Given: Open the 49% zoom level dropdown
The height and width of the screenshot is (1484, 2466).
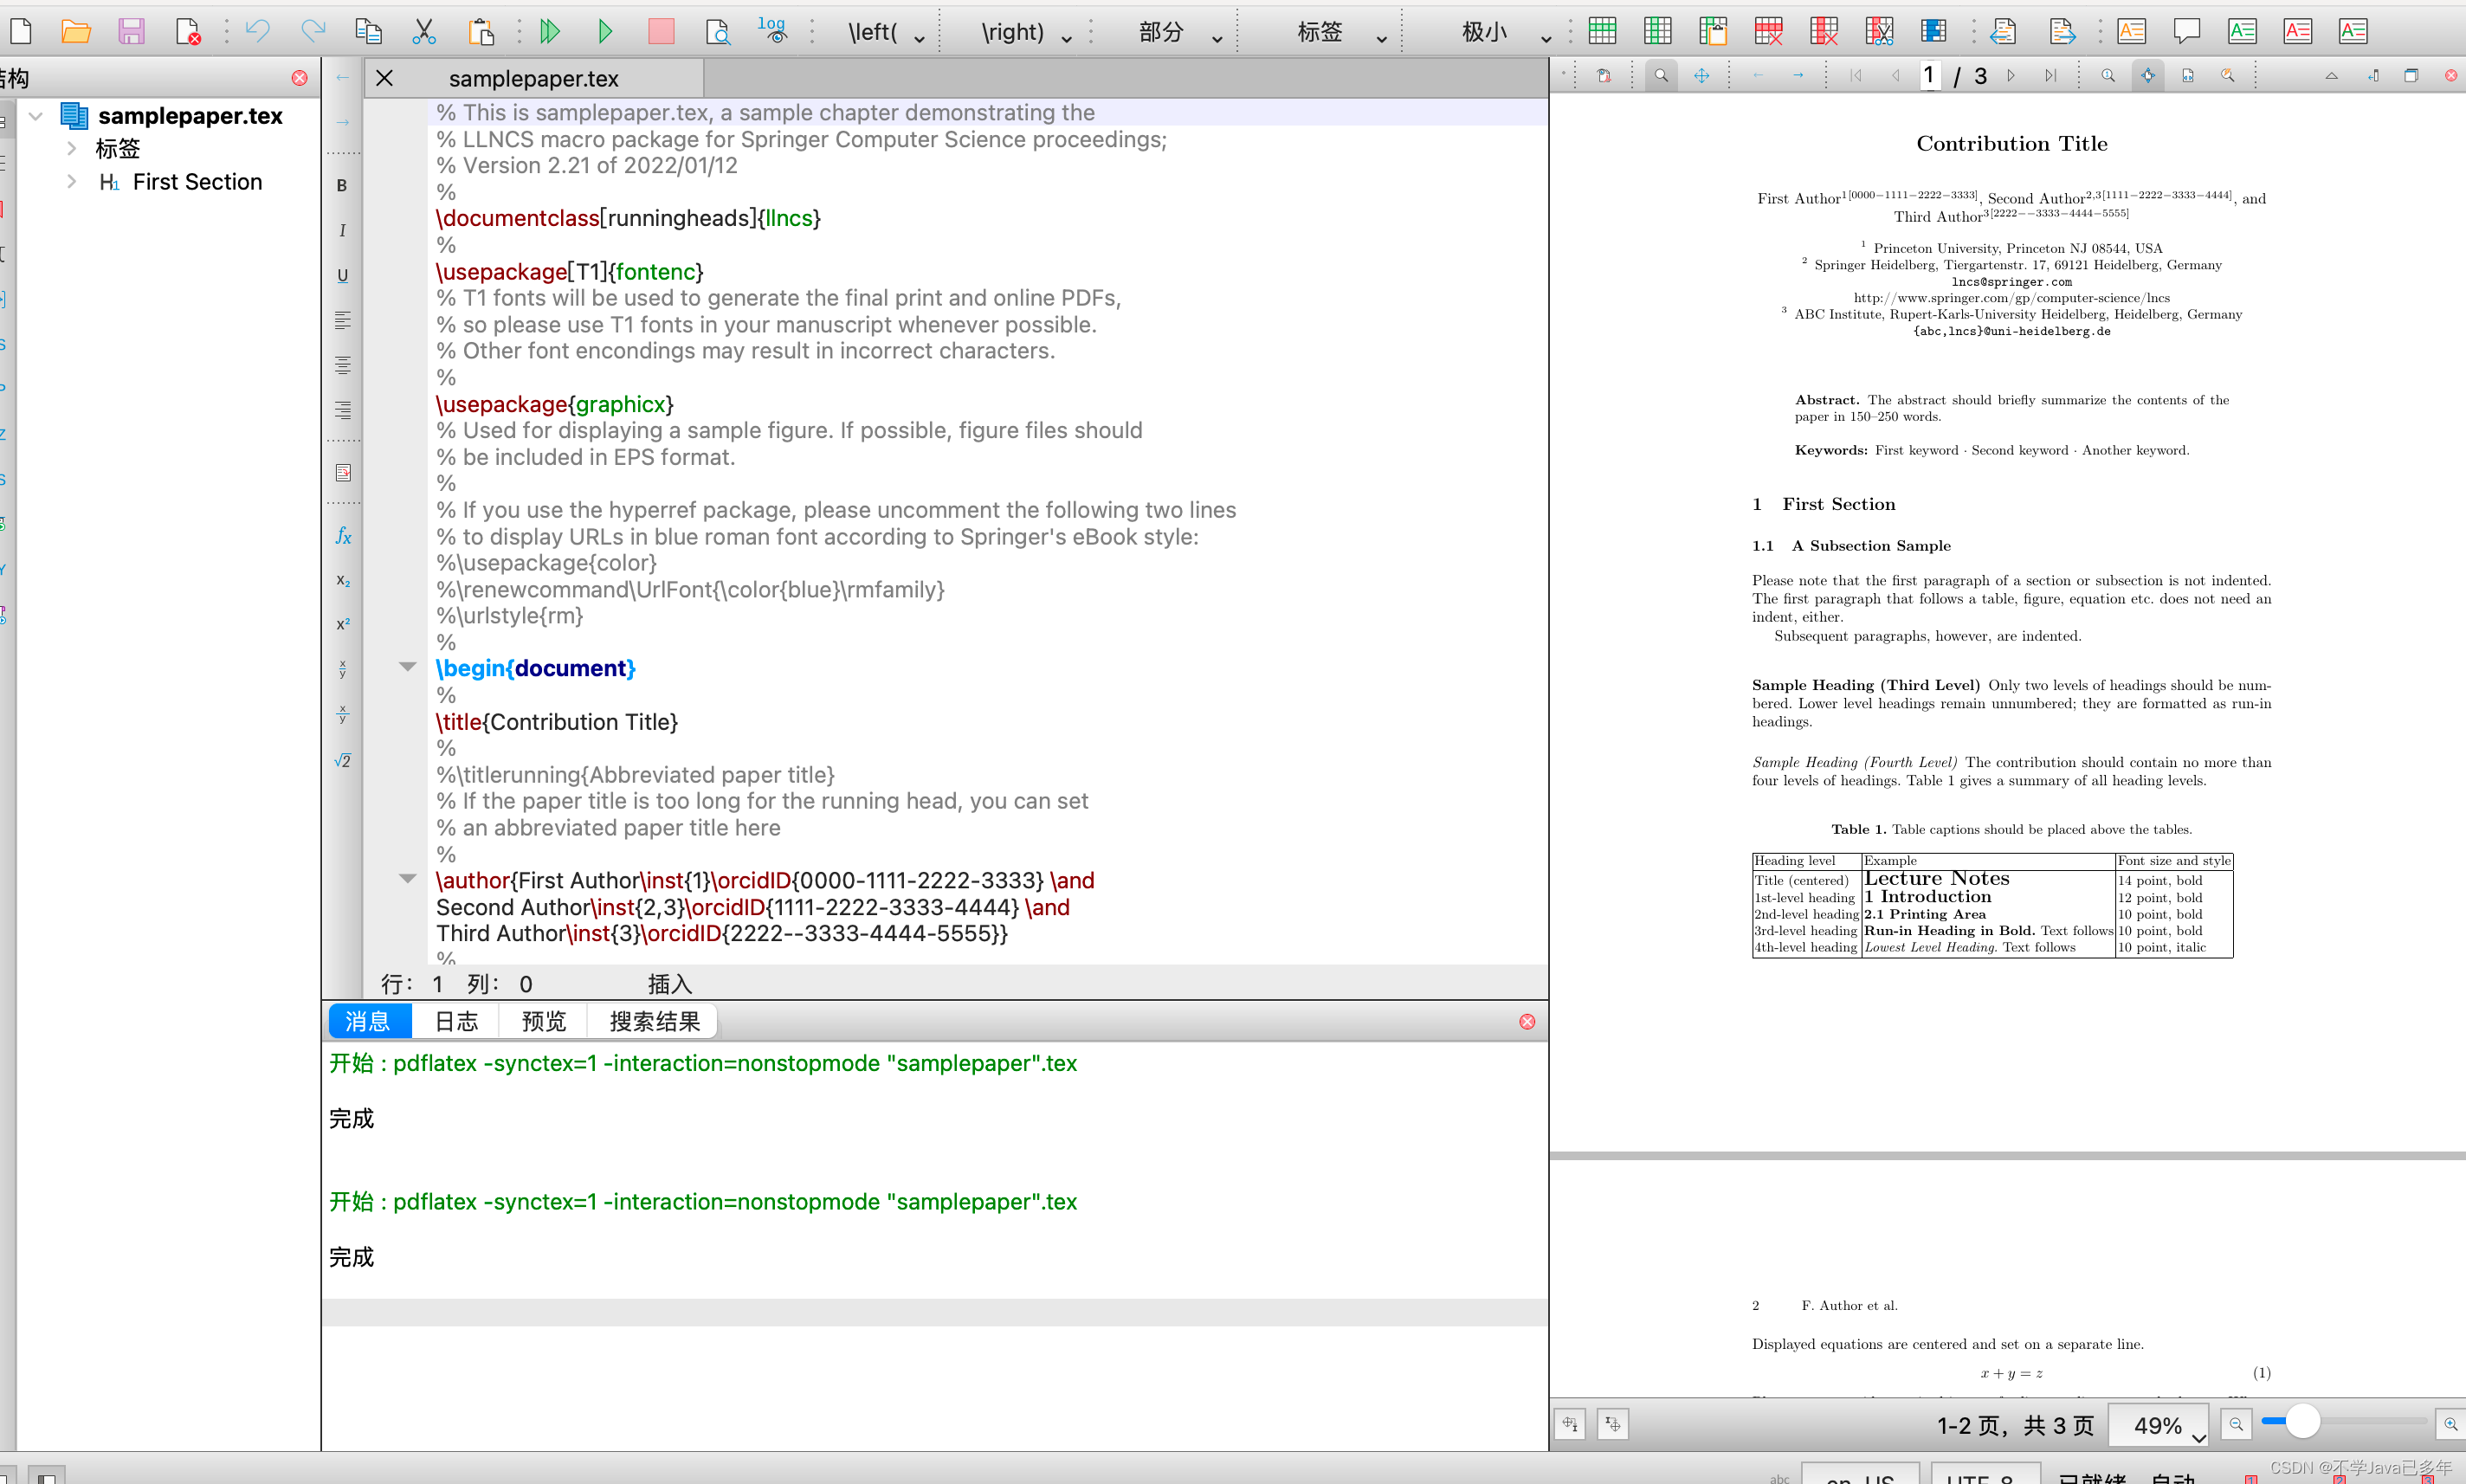Looking at the screenshot, I should [2198, 1436].
